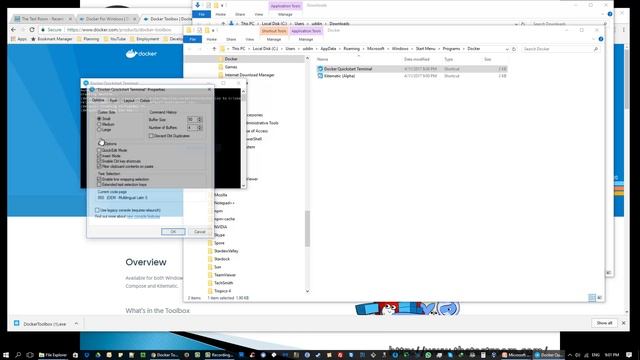Open Shortcut Tools ribbon tab
This screenshot has width=640, height=360.
coord(274,31)
